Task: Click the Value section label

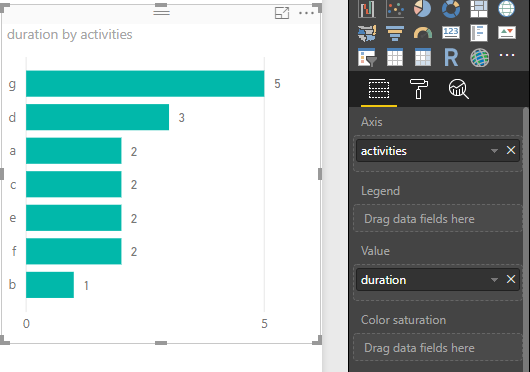Action: click(375, 251)
